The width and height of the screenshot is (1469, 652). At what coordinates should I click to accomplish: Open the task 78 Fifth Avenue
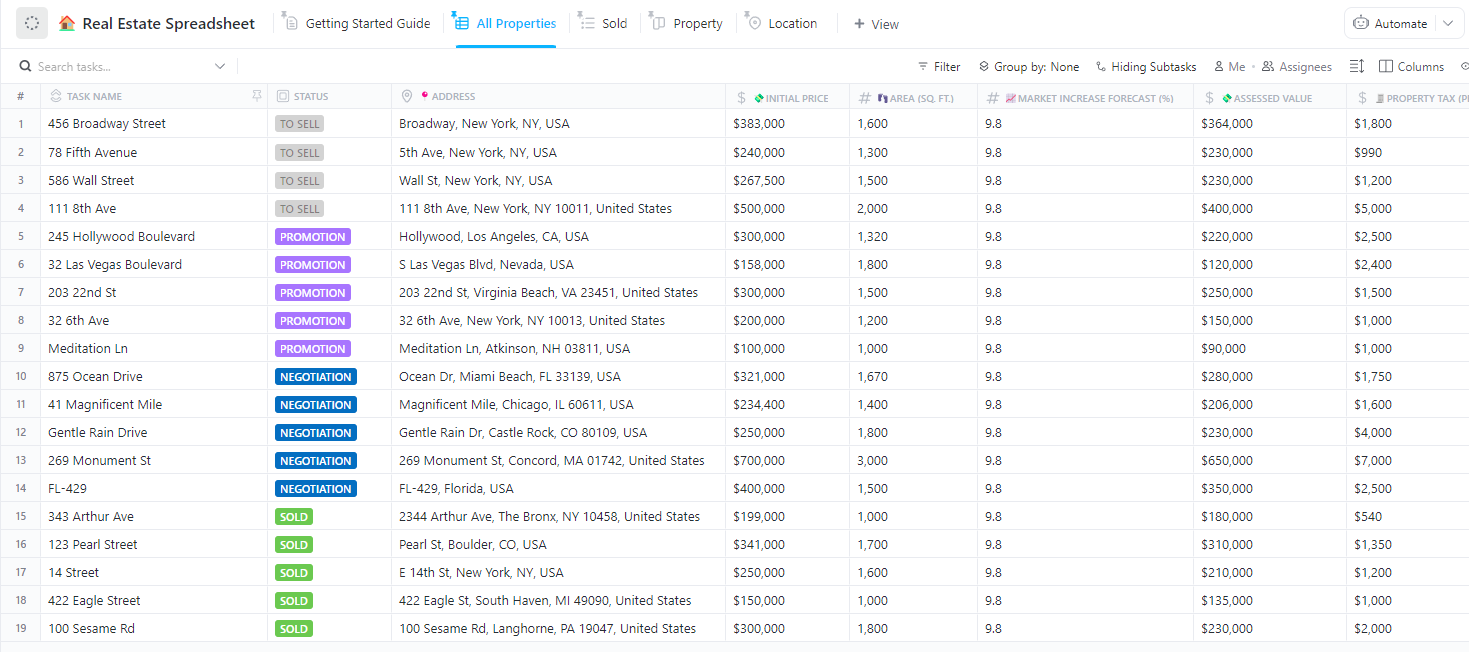click(92, 152)
